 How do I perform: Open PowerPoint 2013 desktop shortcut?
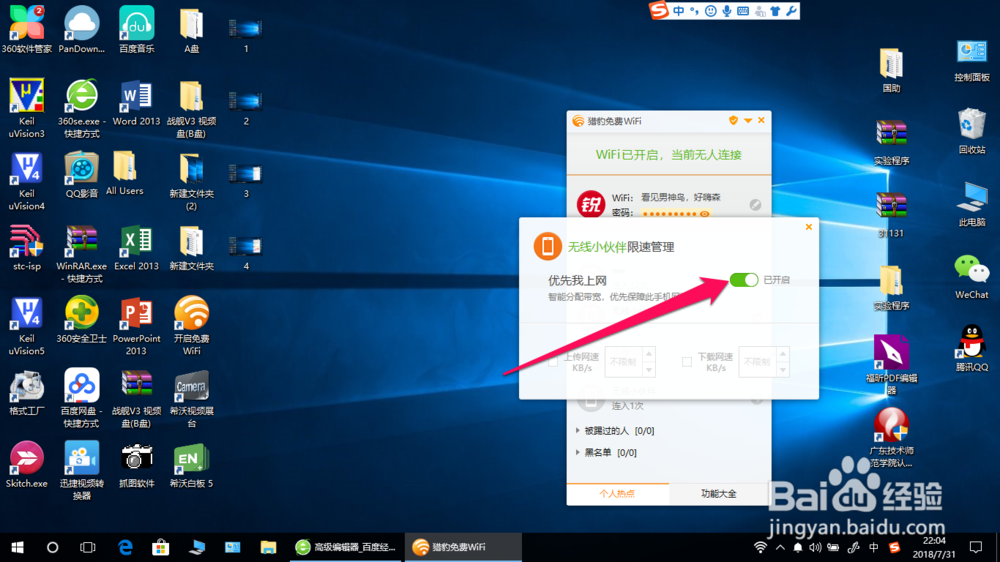point(136,326)
